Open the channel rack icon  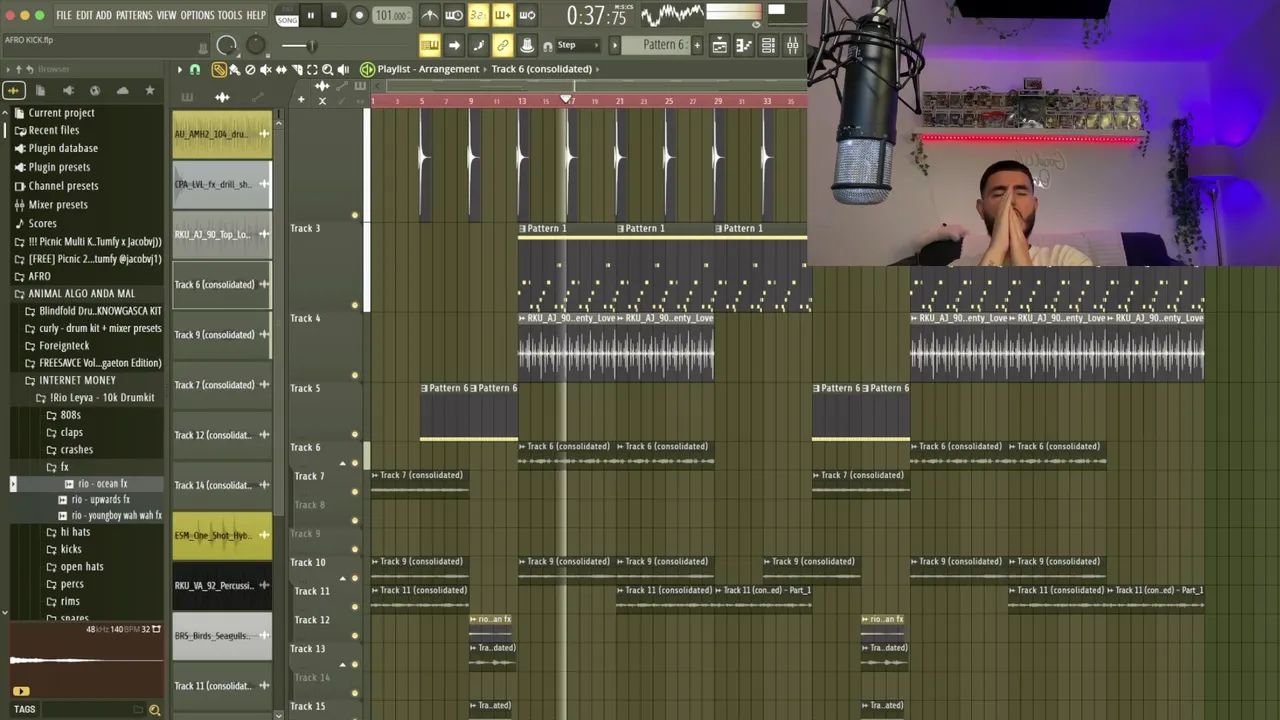pos(768,45)
